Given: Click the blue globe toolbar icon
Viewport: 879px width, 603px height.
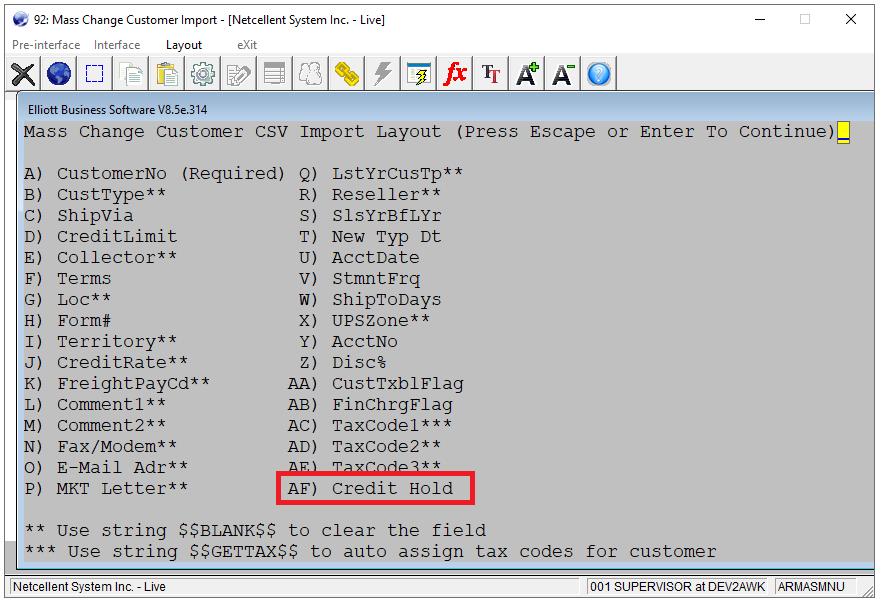Looking at the screenshot, I should pyautogui.click(x=59, y=74).
